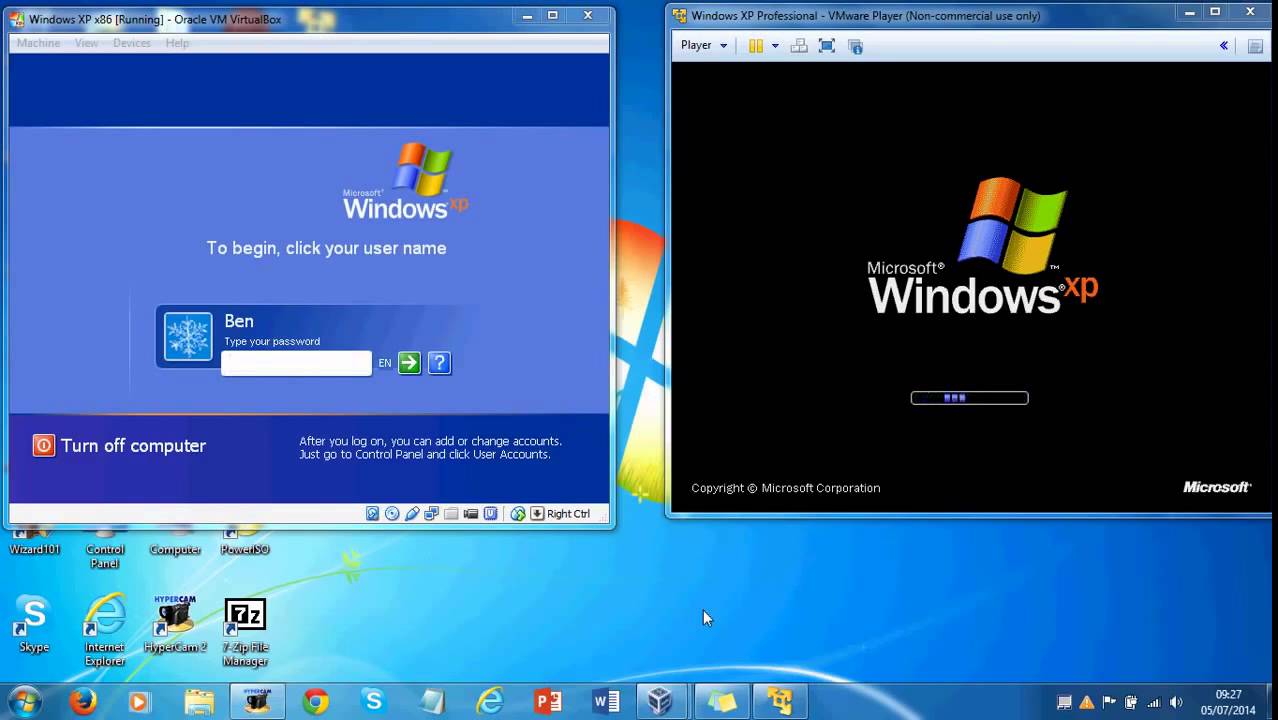The image size is (1278, 720).
Task: Click the shared folders icon in VirtualBox status bar
Action: [x=451, y=514]
